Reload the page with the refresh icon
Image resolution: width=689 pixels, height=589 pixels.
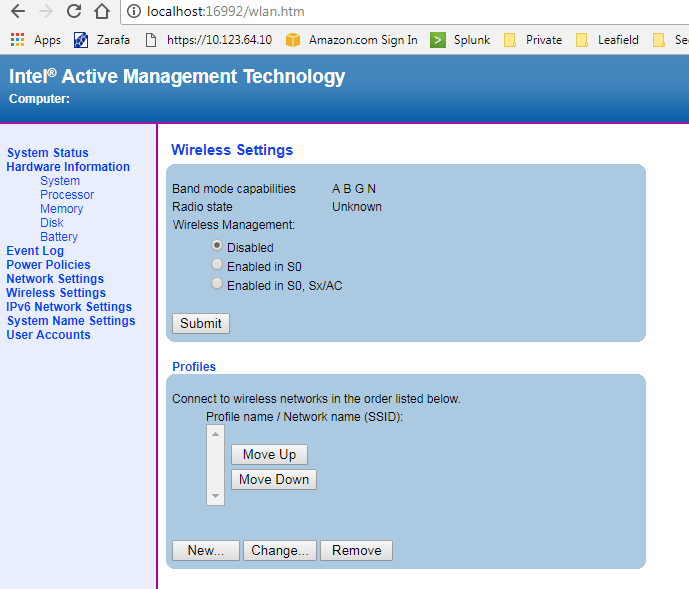coord(74,11)
